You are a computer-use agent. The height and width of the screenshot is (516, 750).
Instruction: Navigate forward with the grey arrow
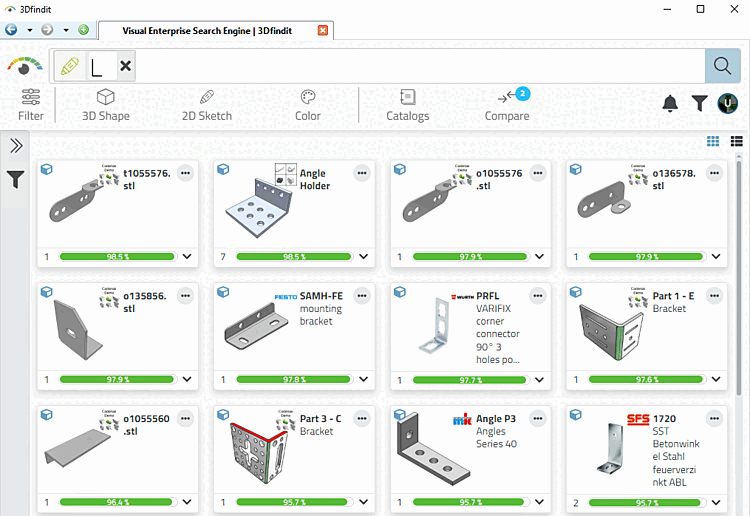47,30
